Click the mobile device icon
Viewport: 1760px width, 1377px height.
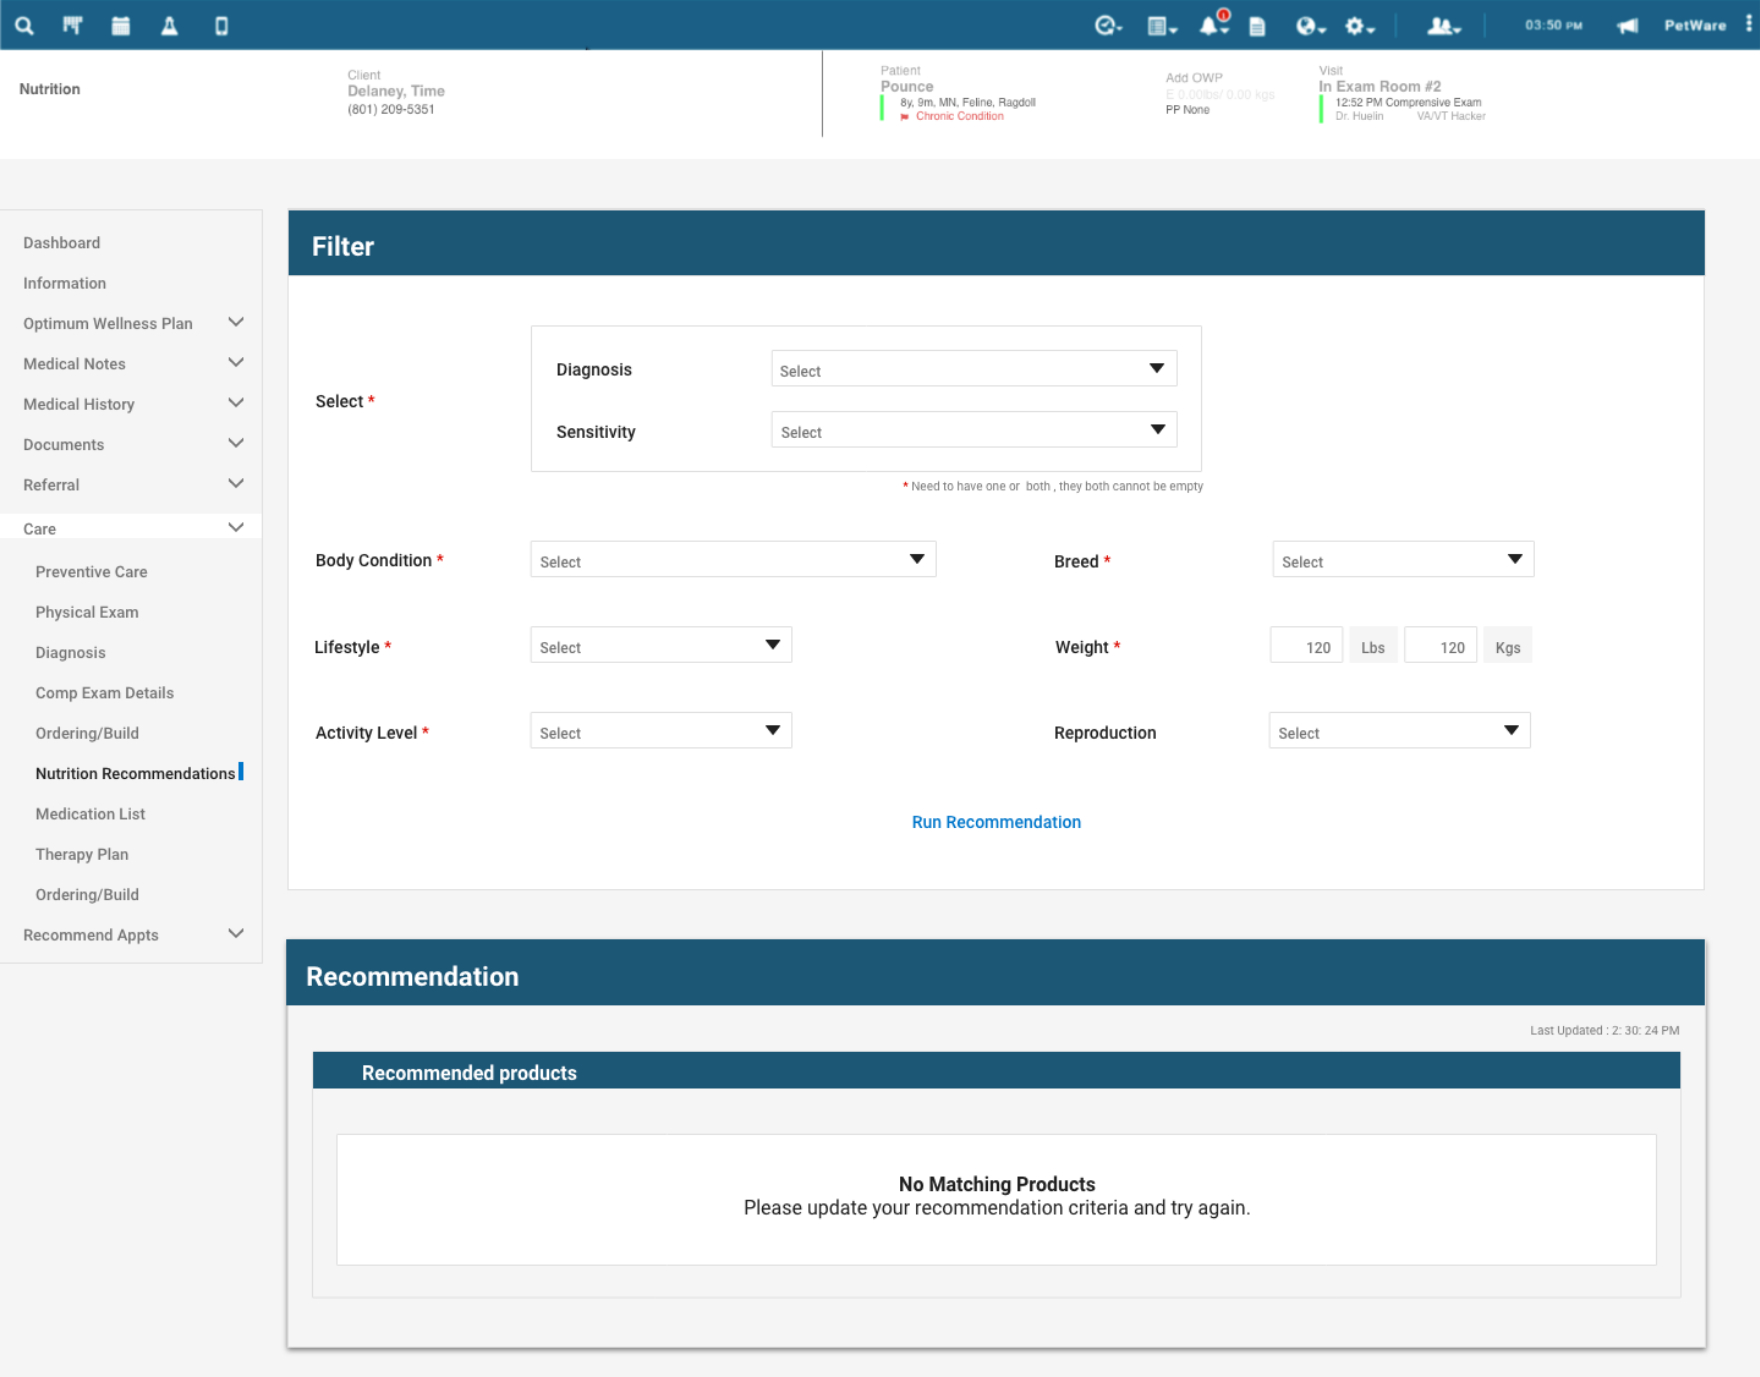pyautogui.click(x=221, y=26)
